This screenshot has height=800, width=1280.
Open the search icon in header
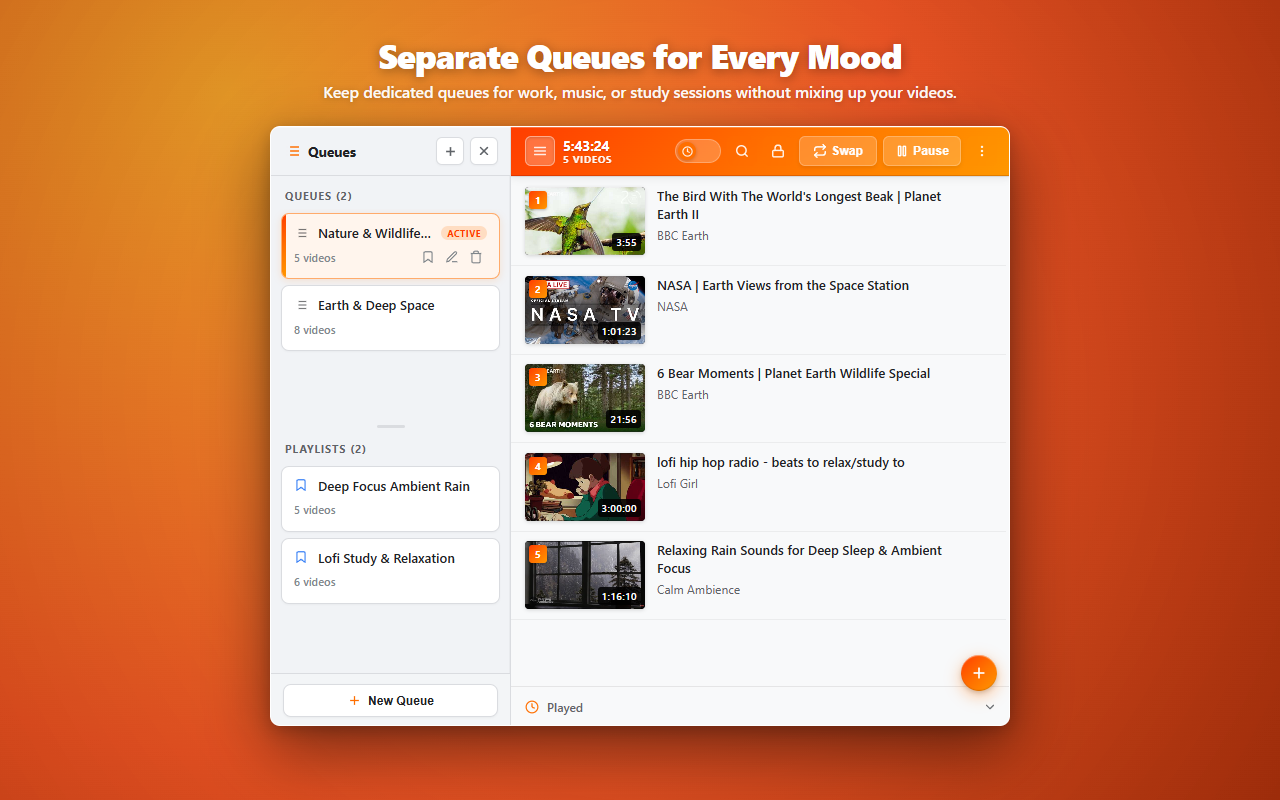click(742, 151)
